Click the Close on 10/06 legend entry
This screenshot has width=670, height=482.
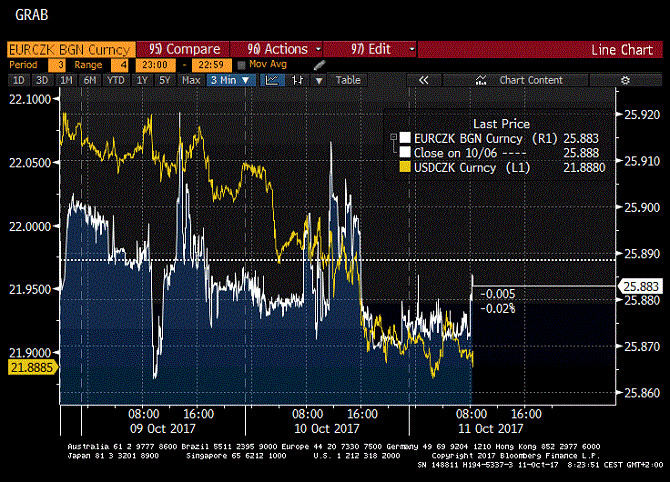coord(470,153)
